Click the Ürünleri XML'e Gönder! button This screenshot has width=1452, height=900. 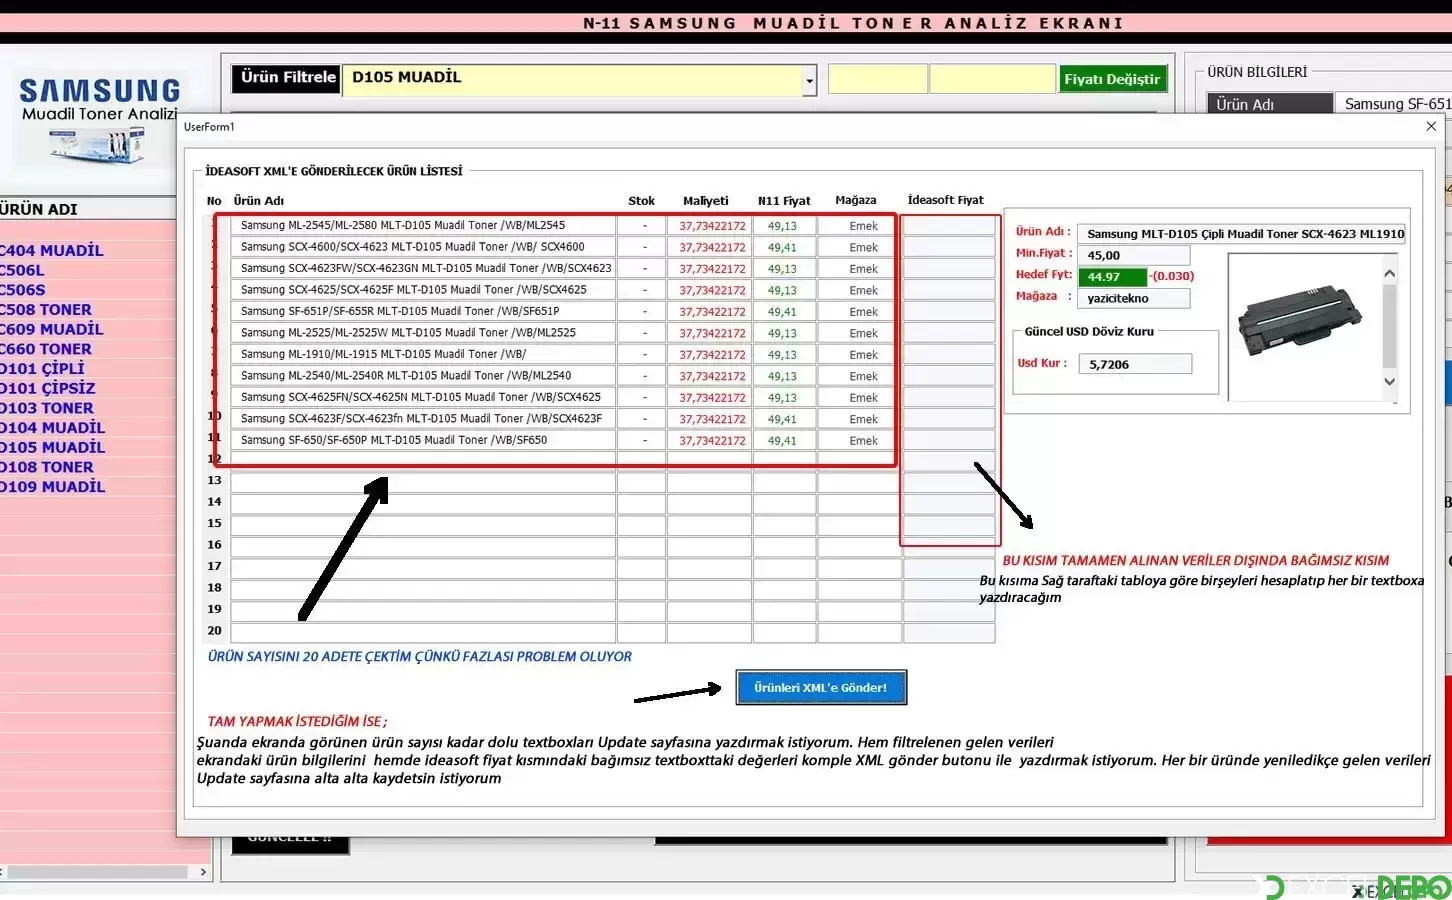coord(821,688)
